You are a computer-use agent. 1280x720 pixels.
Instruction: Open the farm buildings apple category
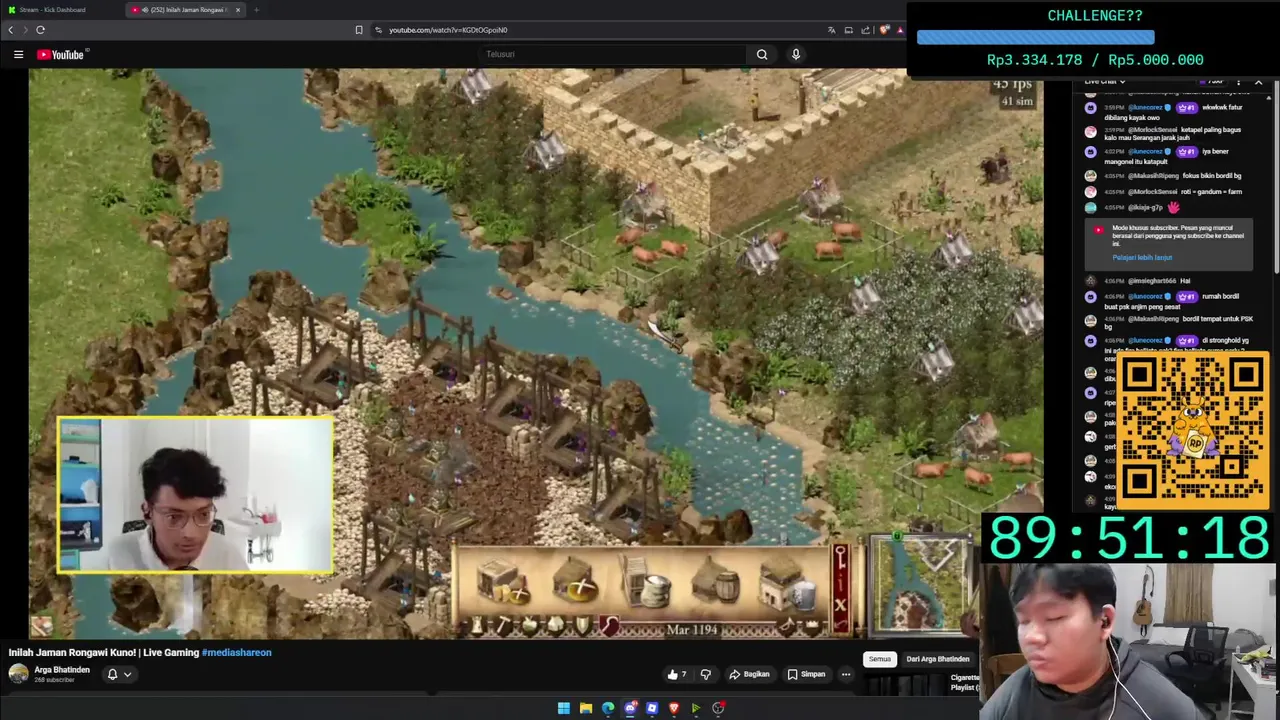pyautogui.click(x=530, y=625)
